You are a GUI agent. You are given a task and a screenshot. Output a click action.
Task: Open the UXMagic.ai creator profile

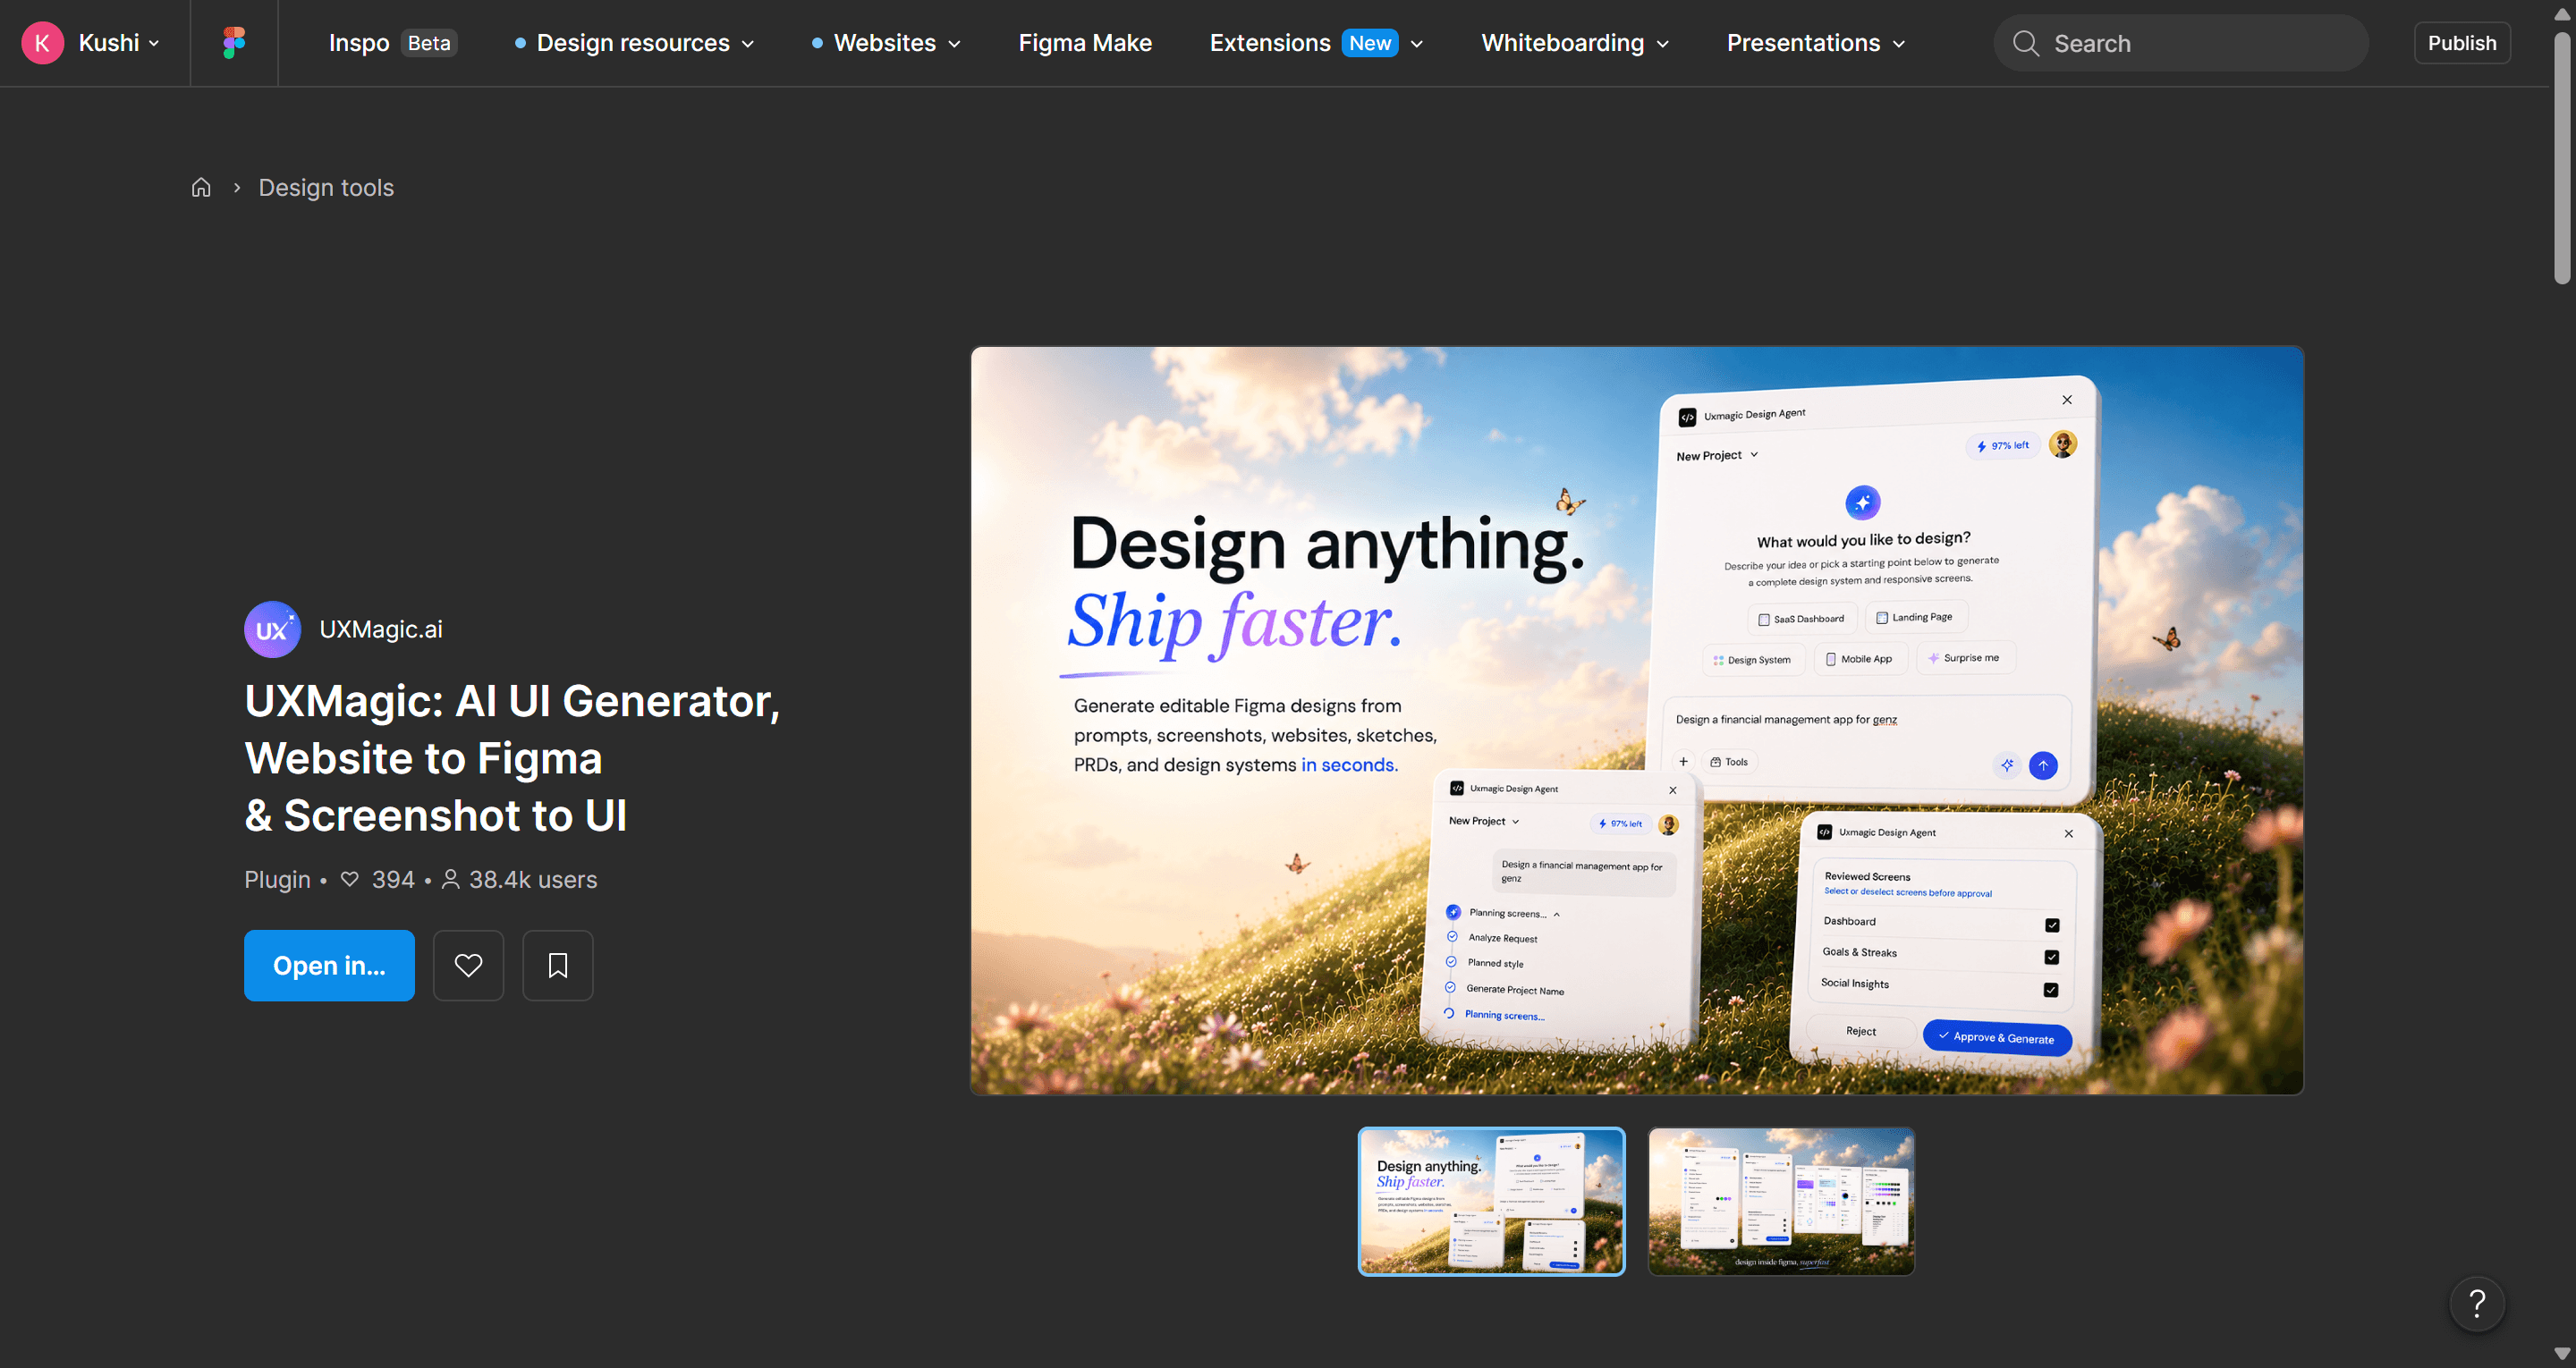tap(381, 629)
